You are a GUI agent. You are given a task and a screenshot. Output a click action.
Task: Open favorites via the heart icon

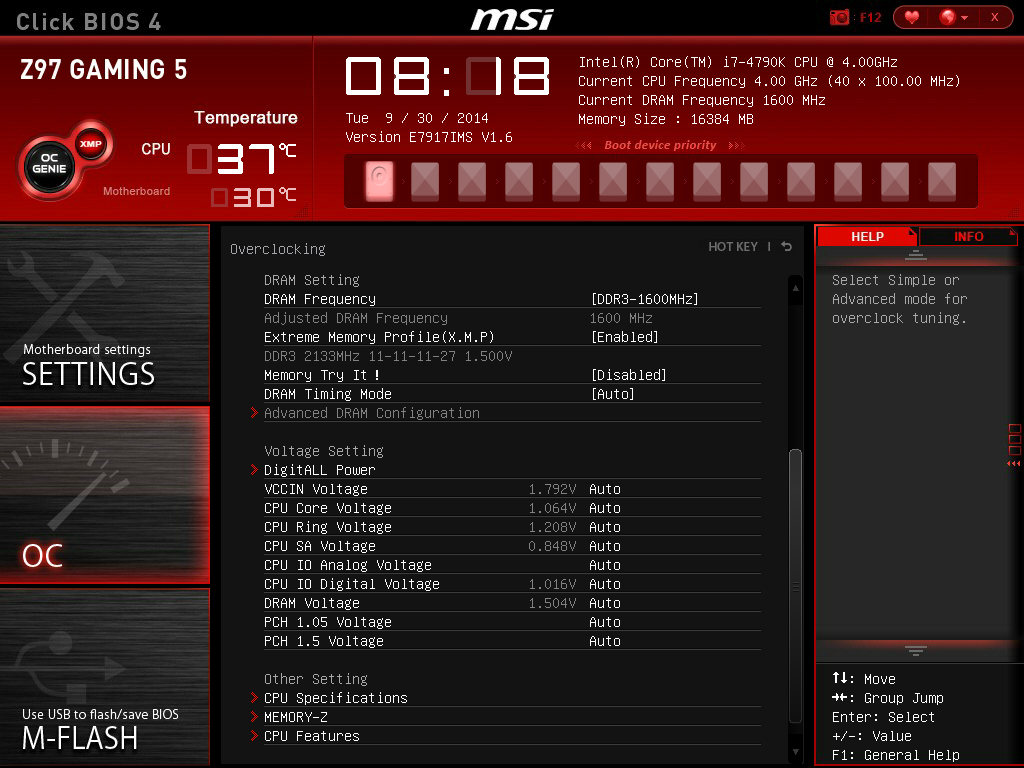(912, 18)
